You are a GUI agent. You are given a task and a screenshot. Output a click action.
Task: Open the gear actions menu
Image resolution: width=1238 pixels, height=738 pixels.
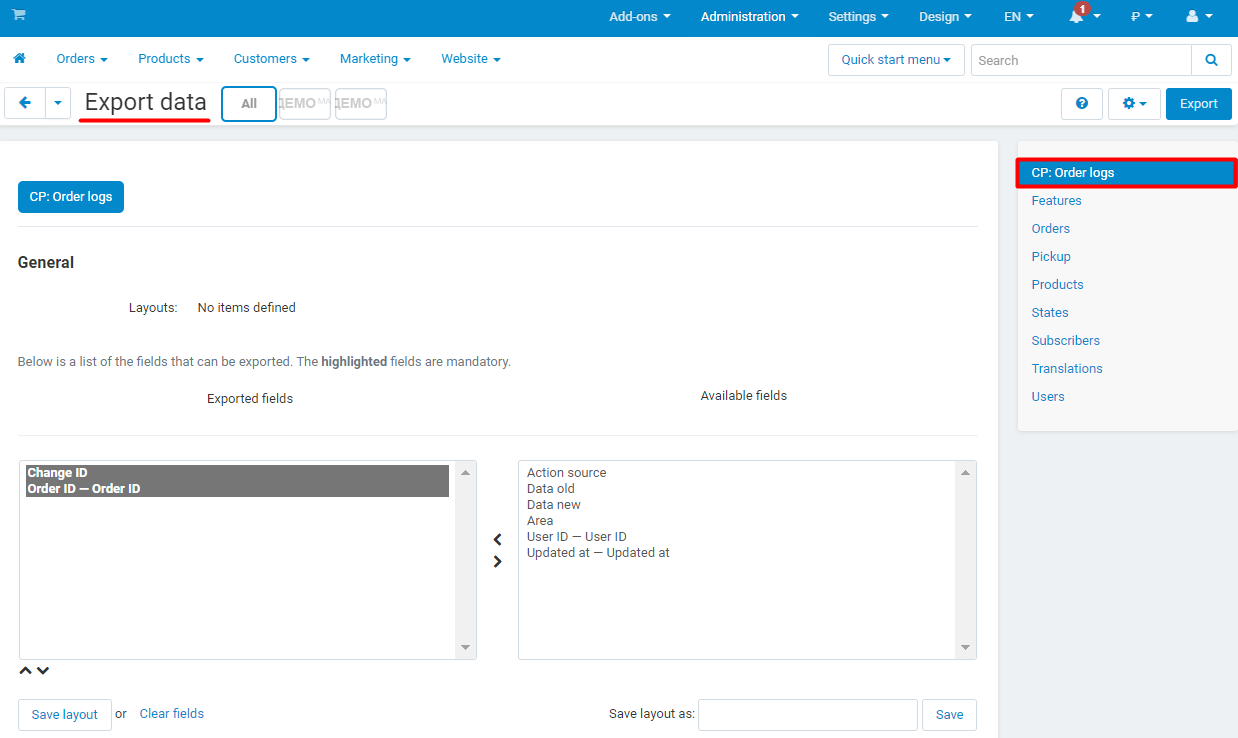click(x=1134, y=104)
